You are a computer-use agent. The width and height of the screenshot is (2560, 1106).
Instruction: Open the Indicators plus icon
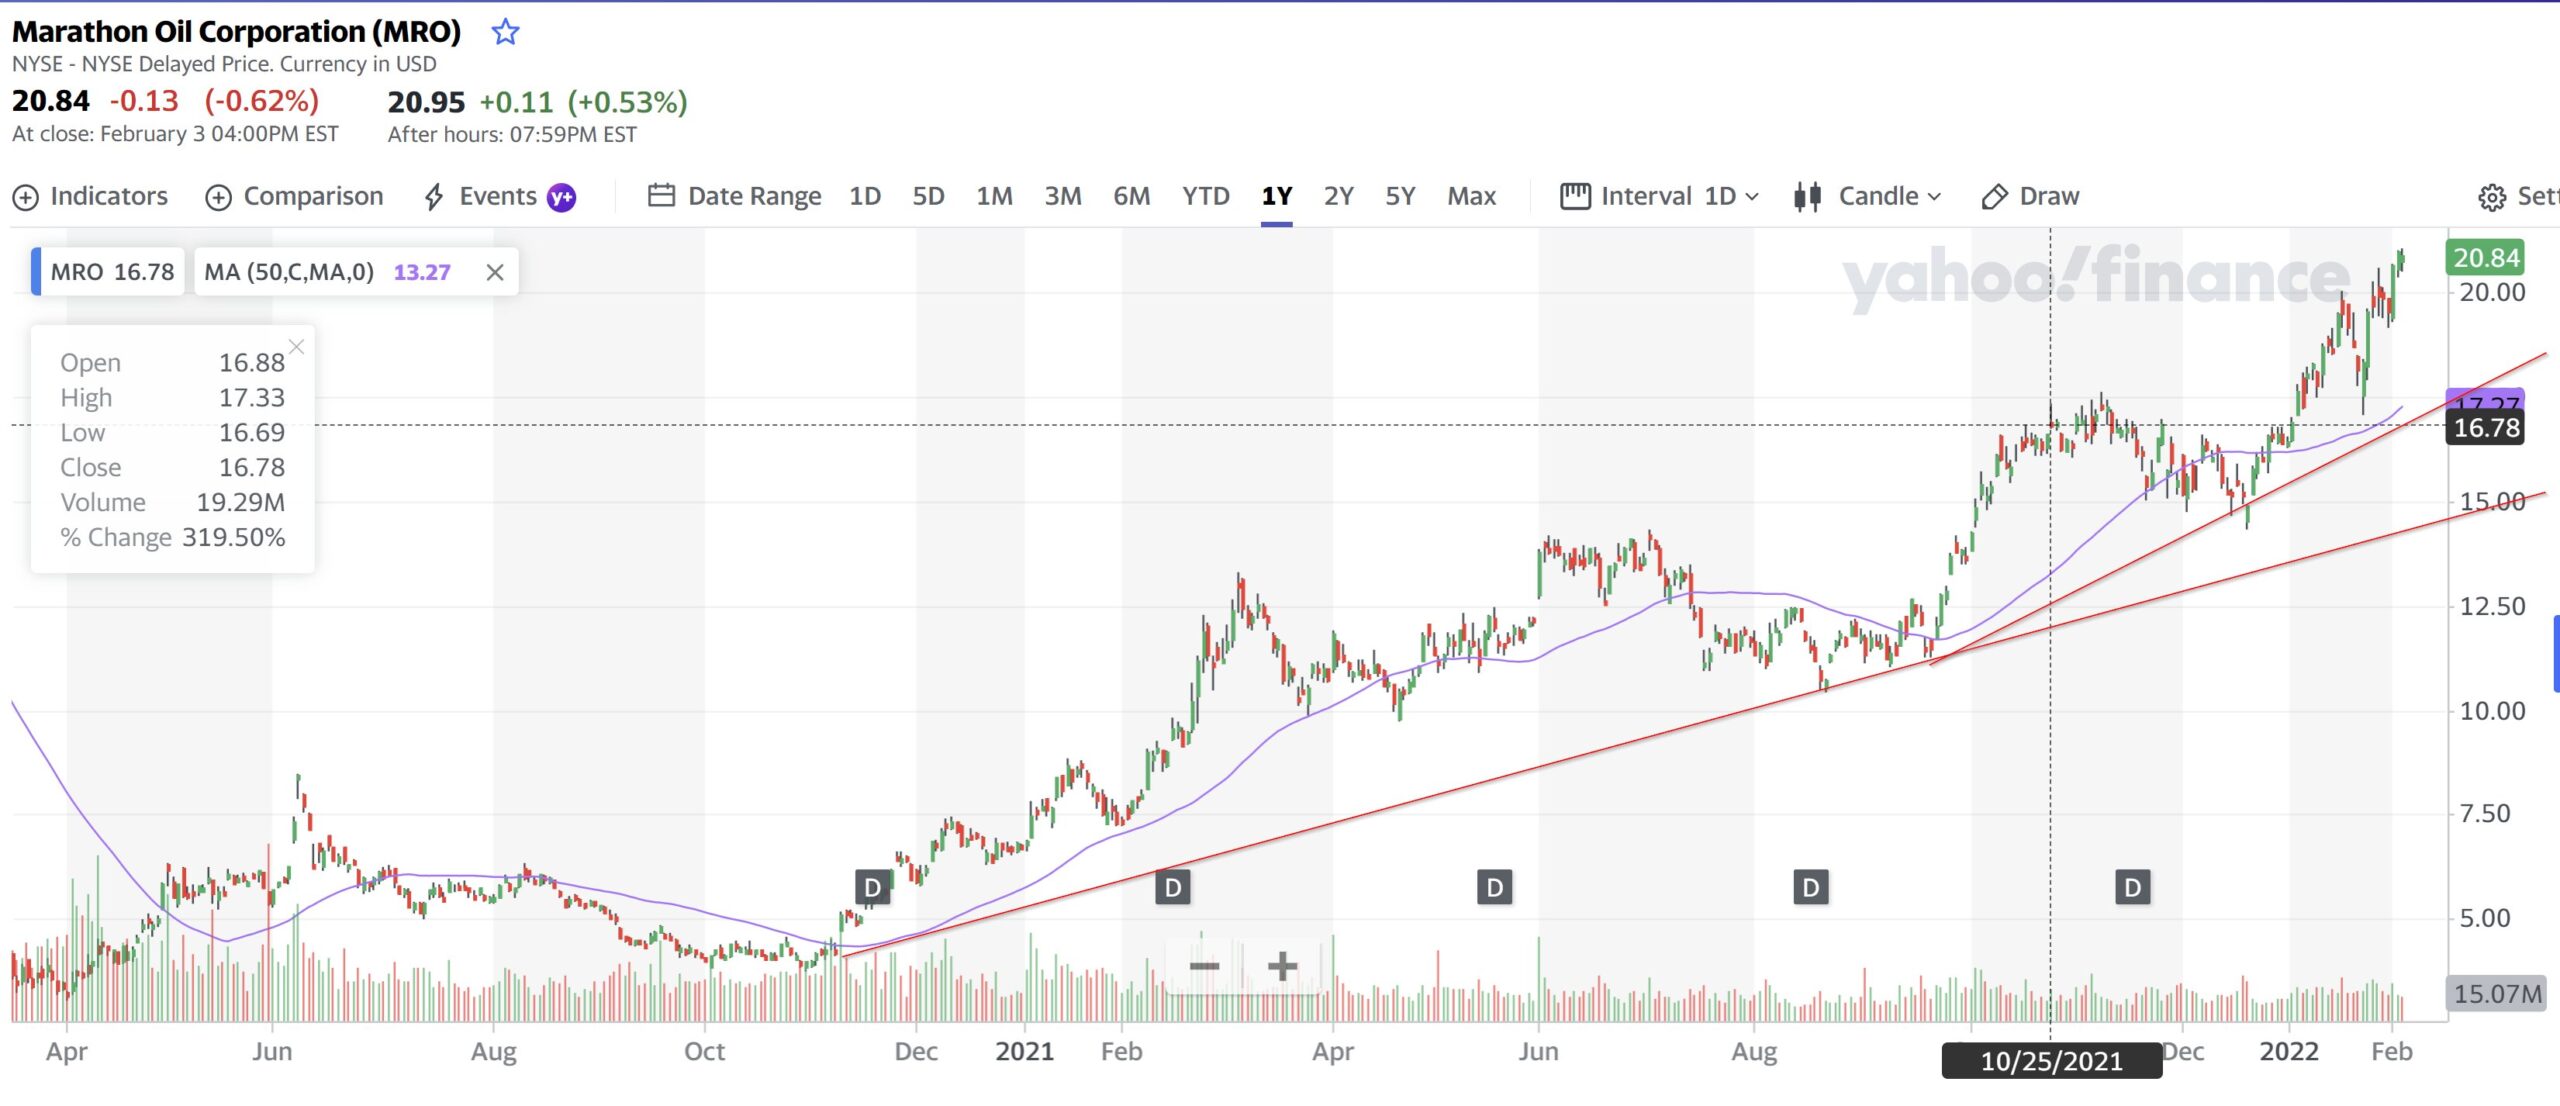coord(25,198)
